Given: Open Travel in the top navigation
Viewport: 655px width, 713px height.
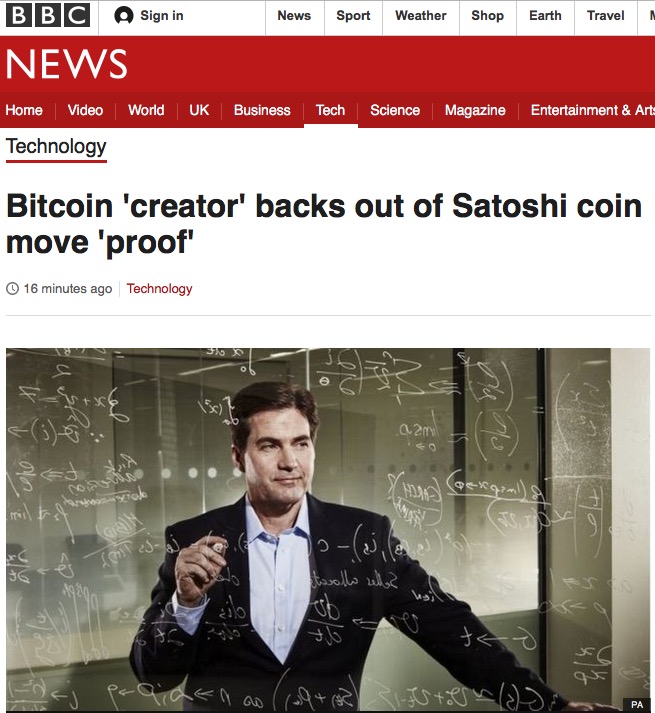Looking at the screenshot, I should point(605,15).
